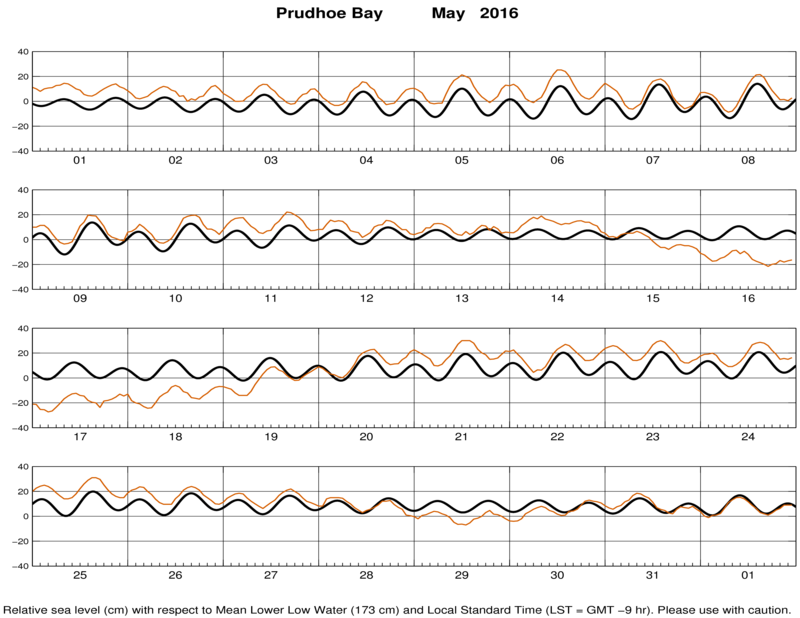The height and width of the screenshot is (618, 800).
Task: Click day label "01" next to "02"
Action: point(80,160)
